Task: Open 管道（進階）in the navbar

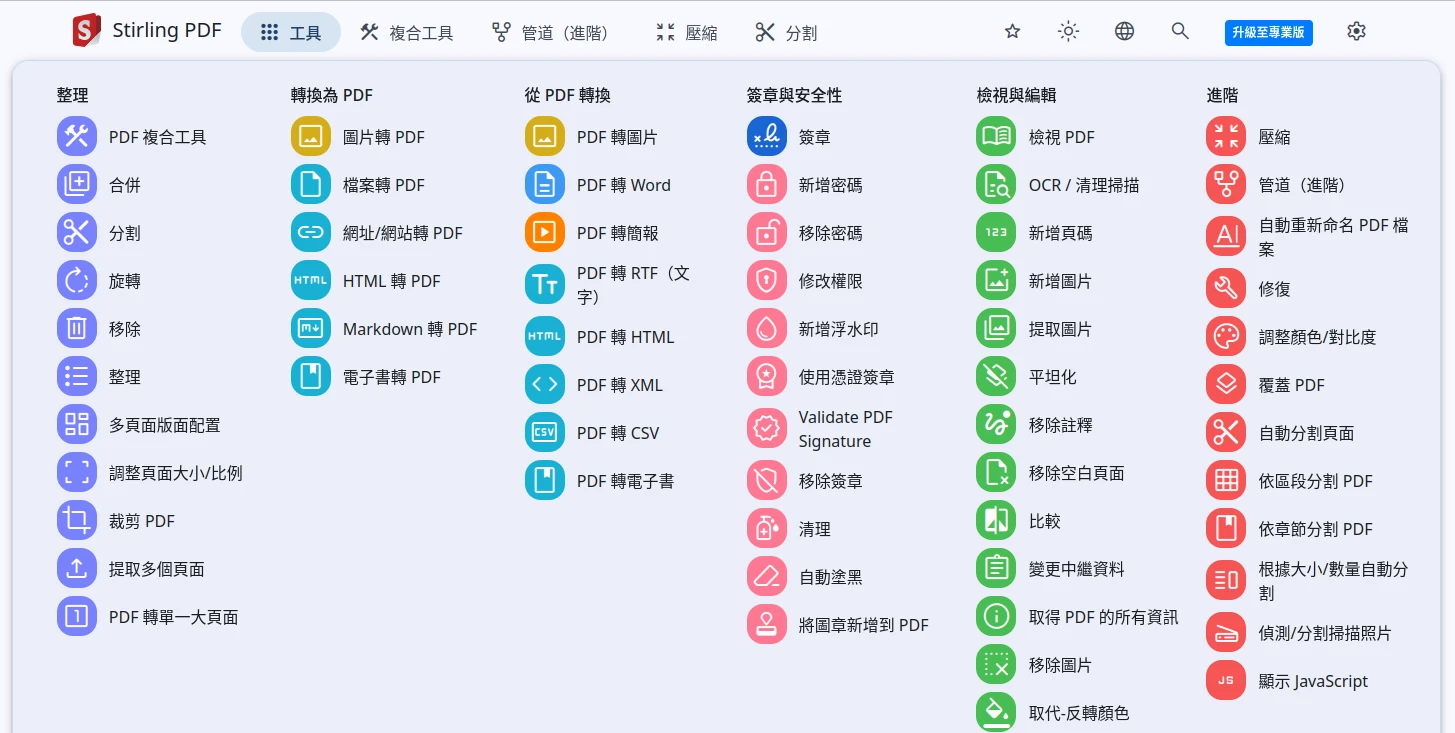Action: (x=551, y=32)
